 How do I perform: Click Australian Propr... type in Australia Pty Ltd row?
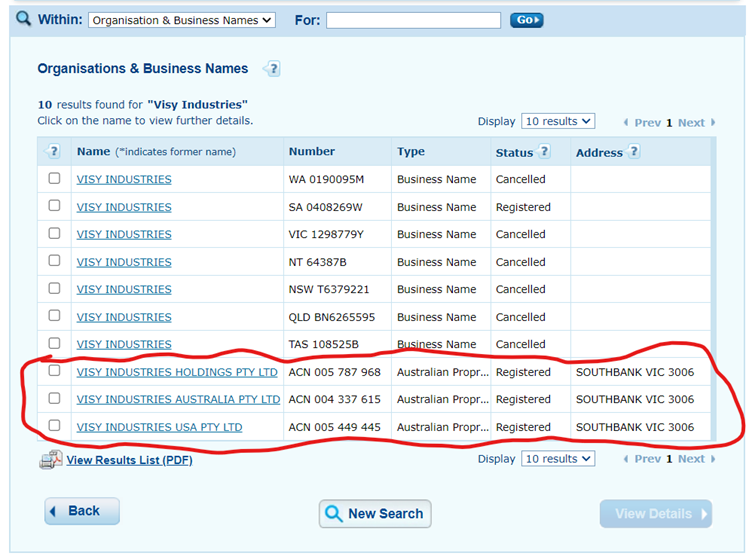coord(443,399)
